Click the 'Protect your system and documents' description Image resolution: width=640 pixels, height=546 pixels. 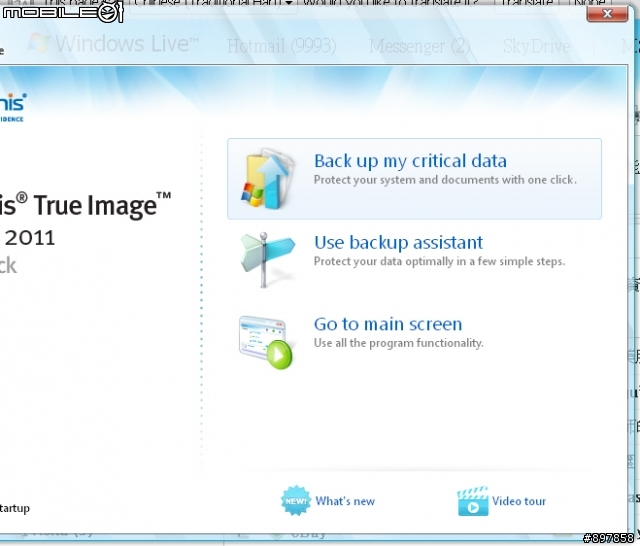pyautogui.click(x=445, y=180)
